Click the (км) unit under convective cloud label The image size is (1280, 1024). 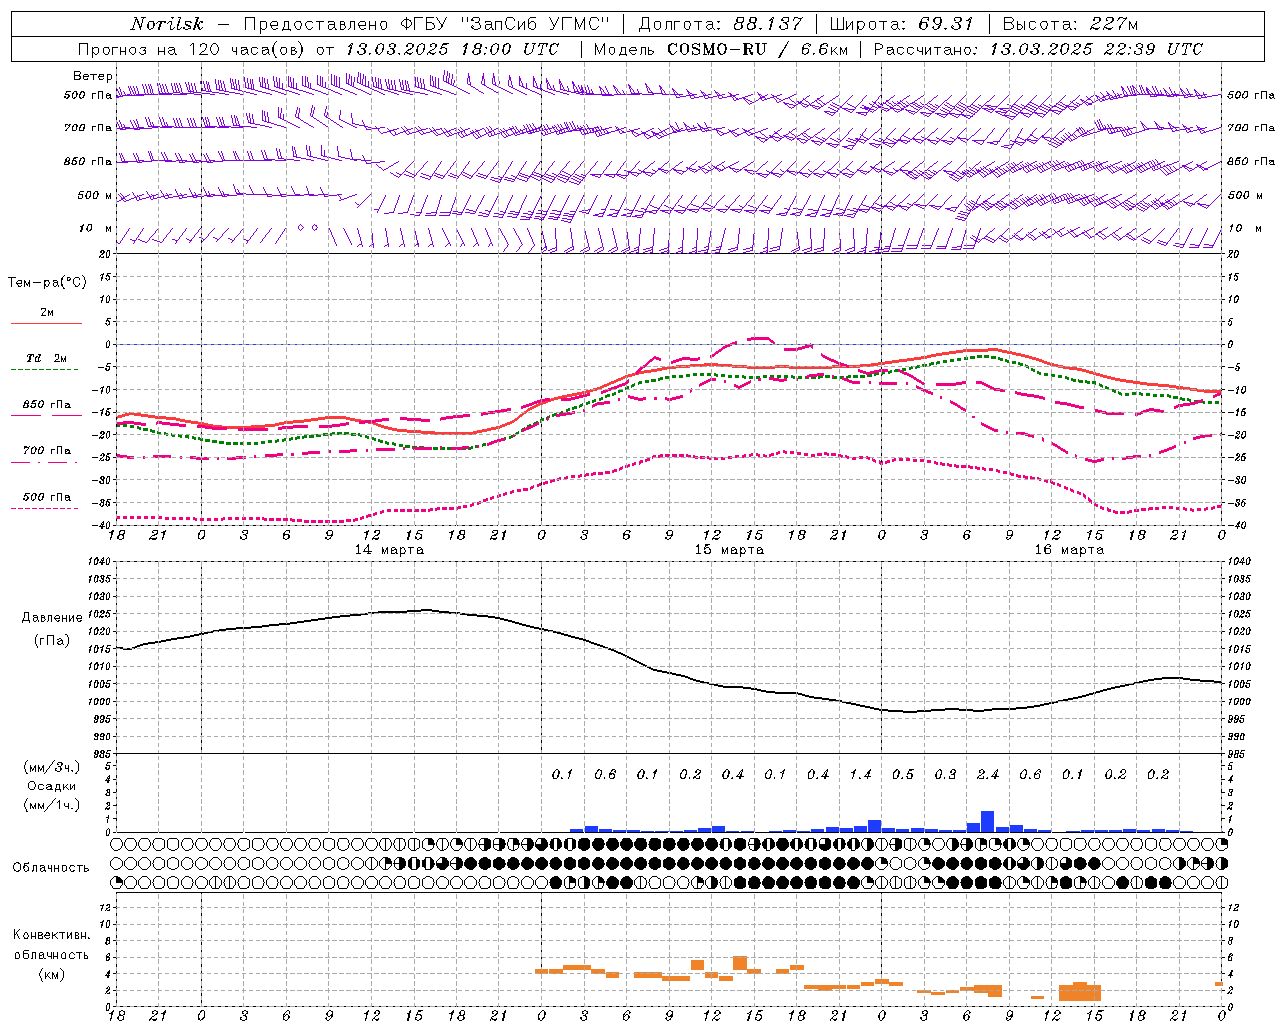pyautogui.click(x=51, y=974)
